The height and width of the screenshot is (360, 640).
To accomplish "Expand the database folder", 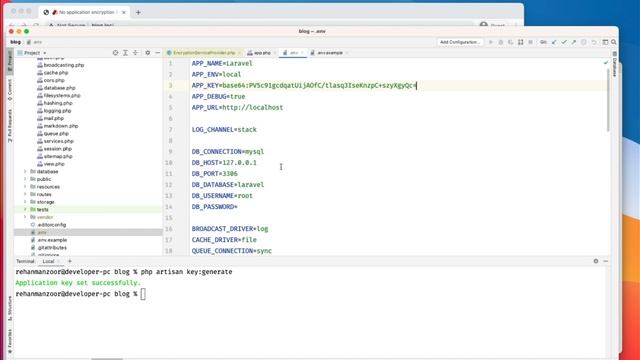I will coord(25,171).
